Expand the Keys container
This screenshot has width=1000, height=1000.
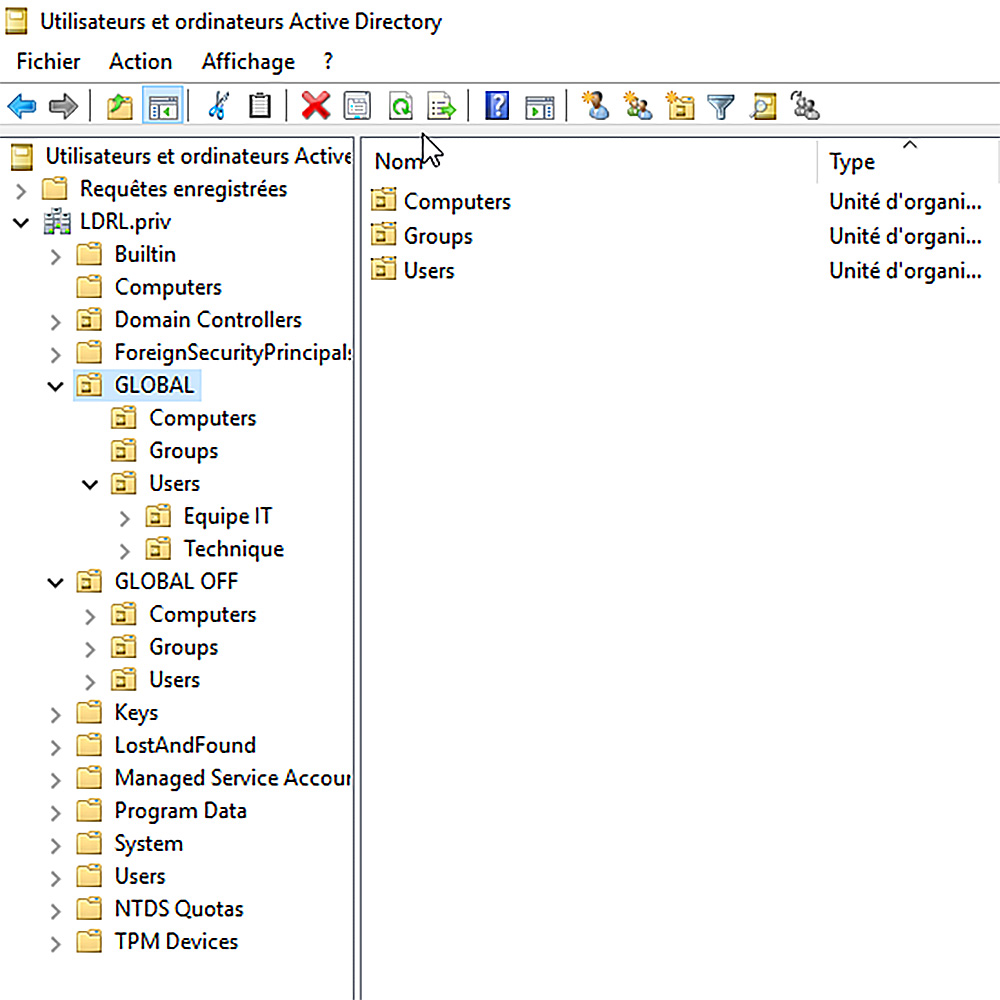55,715
